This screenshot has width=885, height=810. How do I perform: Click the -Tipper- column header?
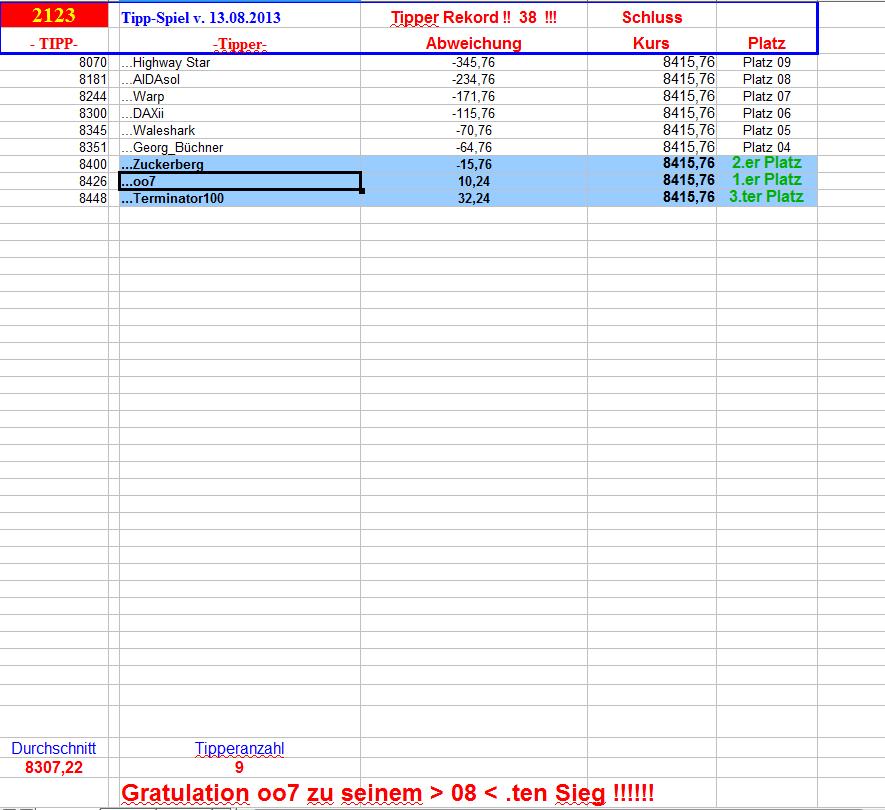click(238, 43)
